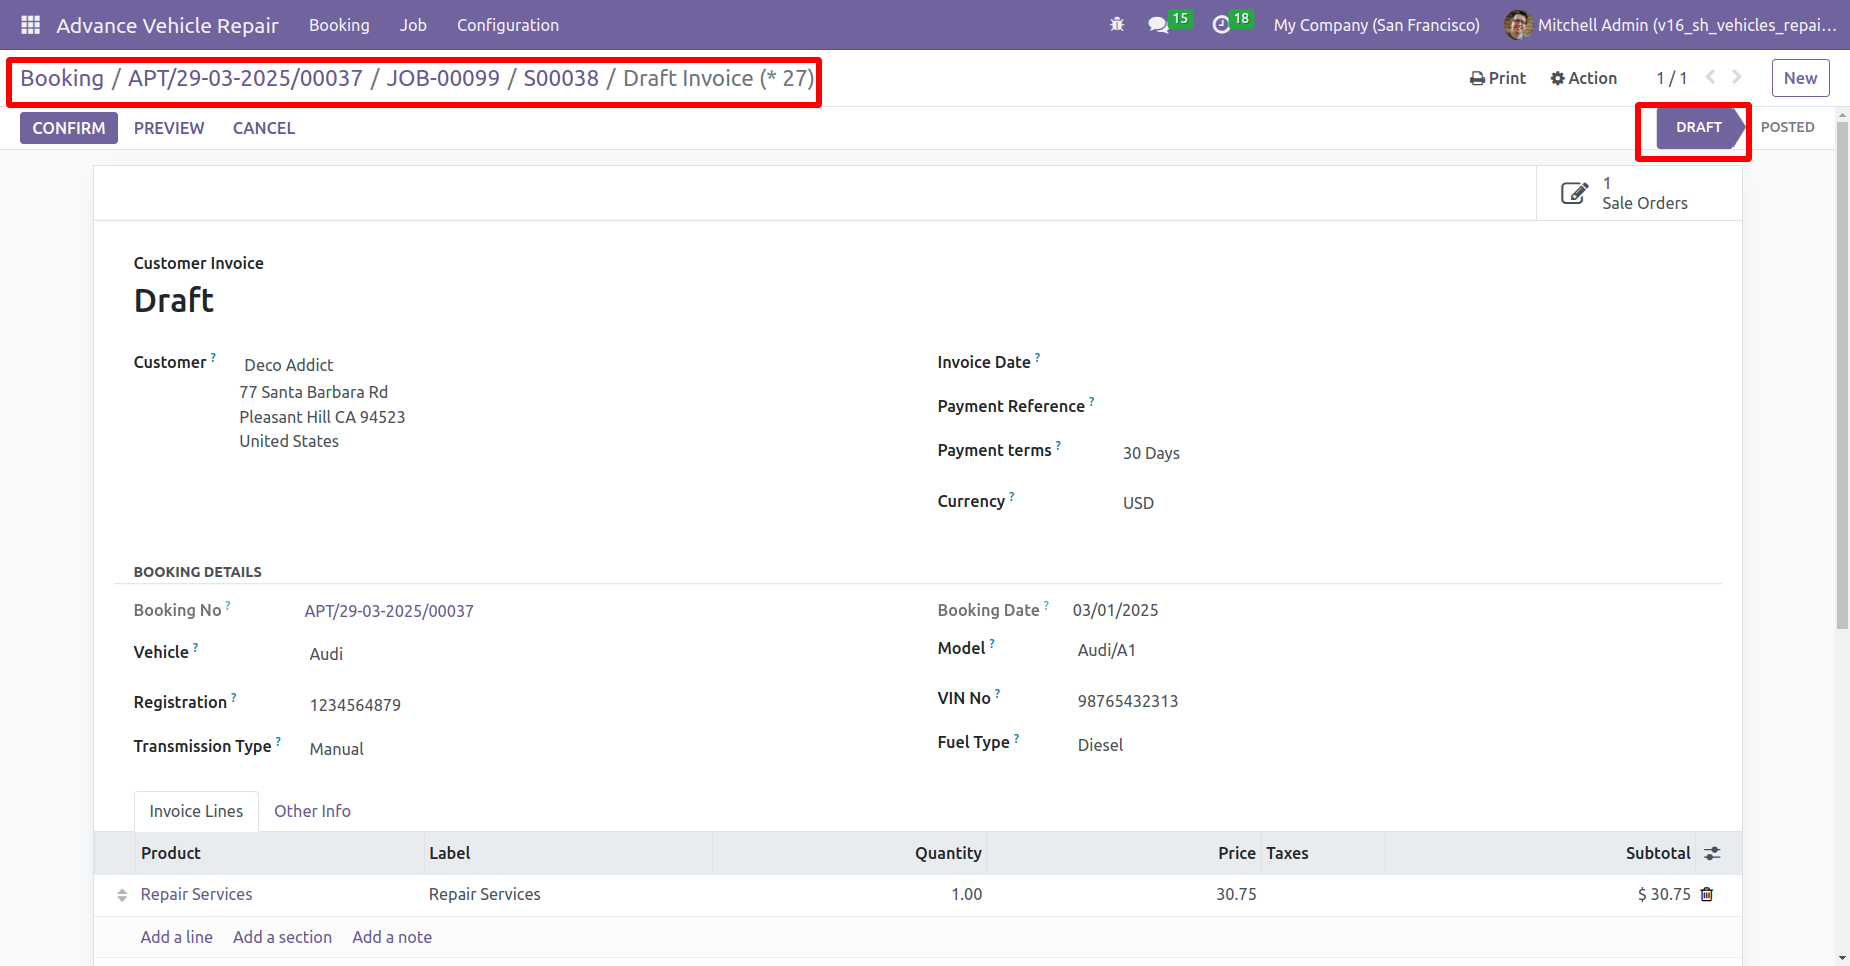Click the Fuel Type help question mark
Image resolution: width=1850 pixels, height=966 pixels.
click(1017, 738)
